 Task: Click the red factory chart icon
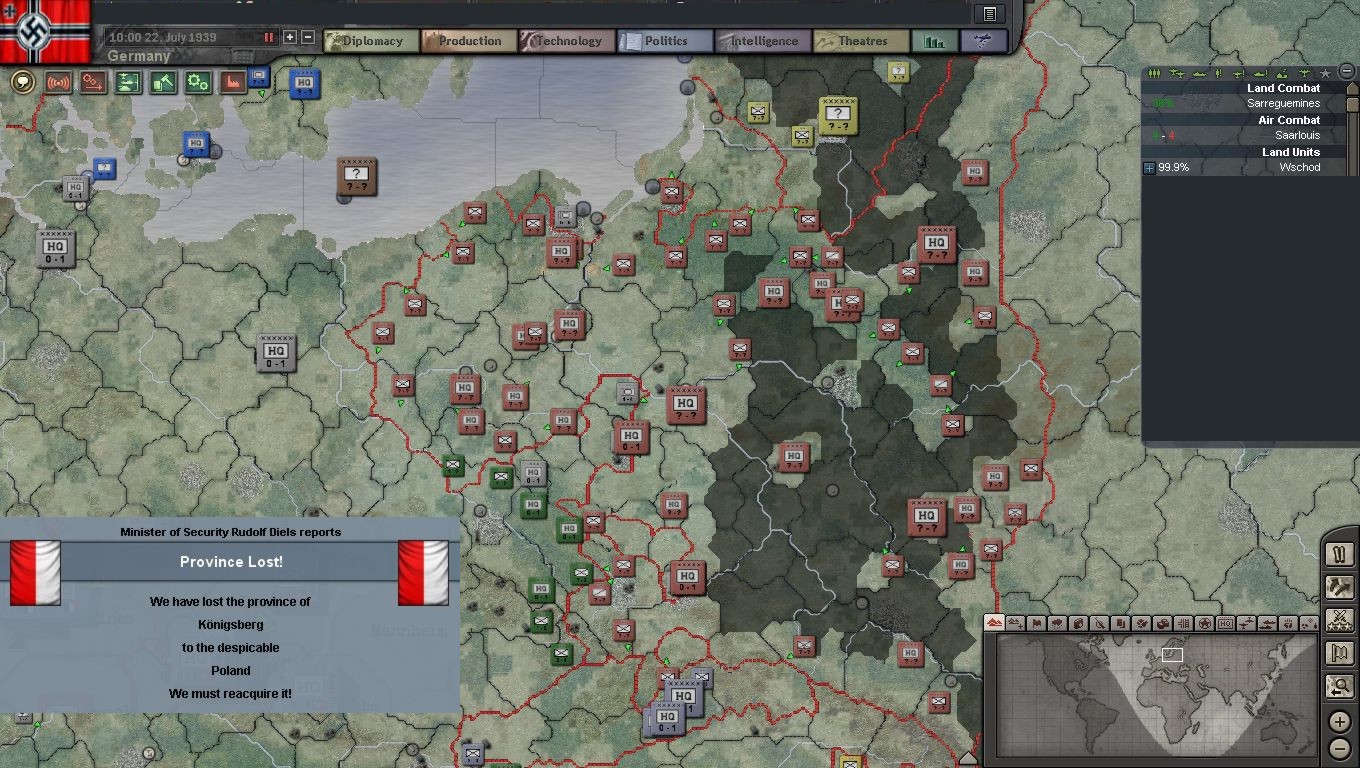(x=233, y=82)
